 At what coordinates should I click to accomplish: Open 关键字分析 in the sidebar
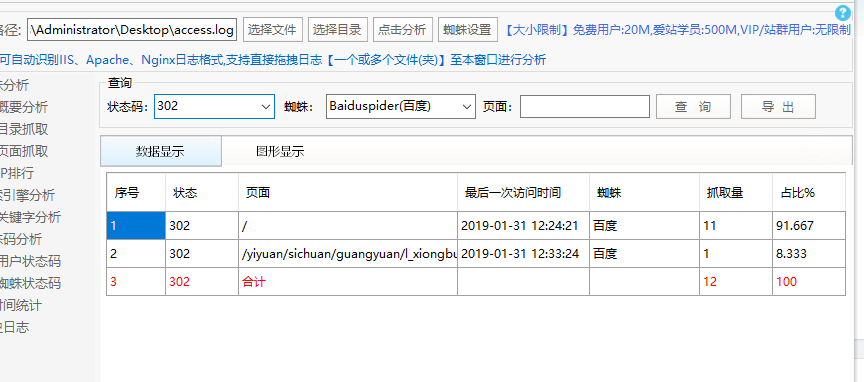(x=30, y=217)
